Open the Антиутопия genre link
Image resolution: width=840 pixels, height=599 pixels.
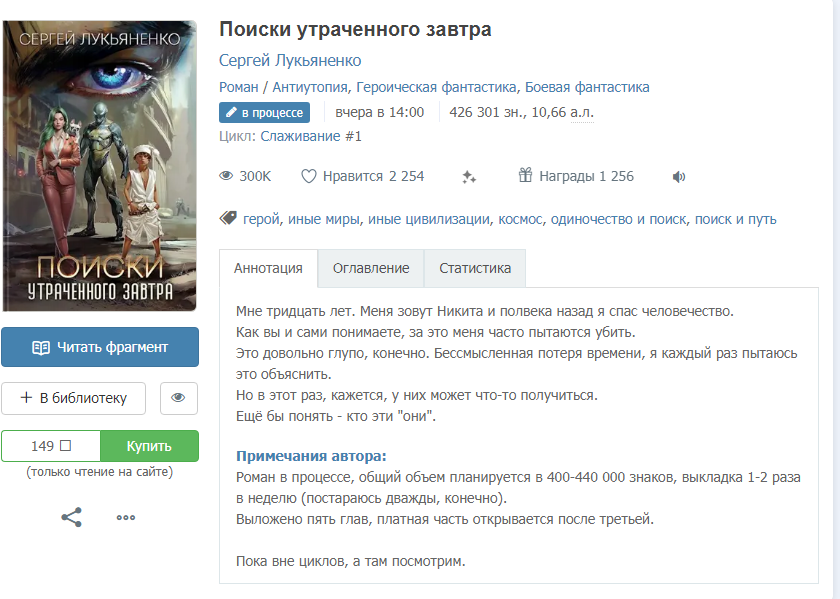[310, 87]
